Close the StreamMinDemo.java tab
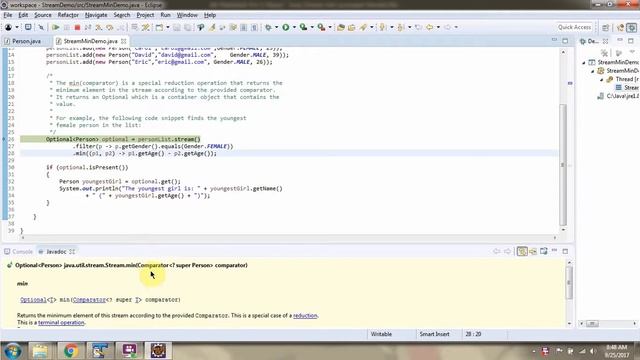 click(x=124, y=41)
